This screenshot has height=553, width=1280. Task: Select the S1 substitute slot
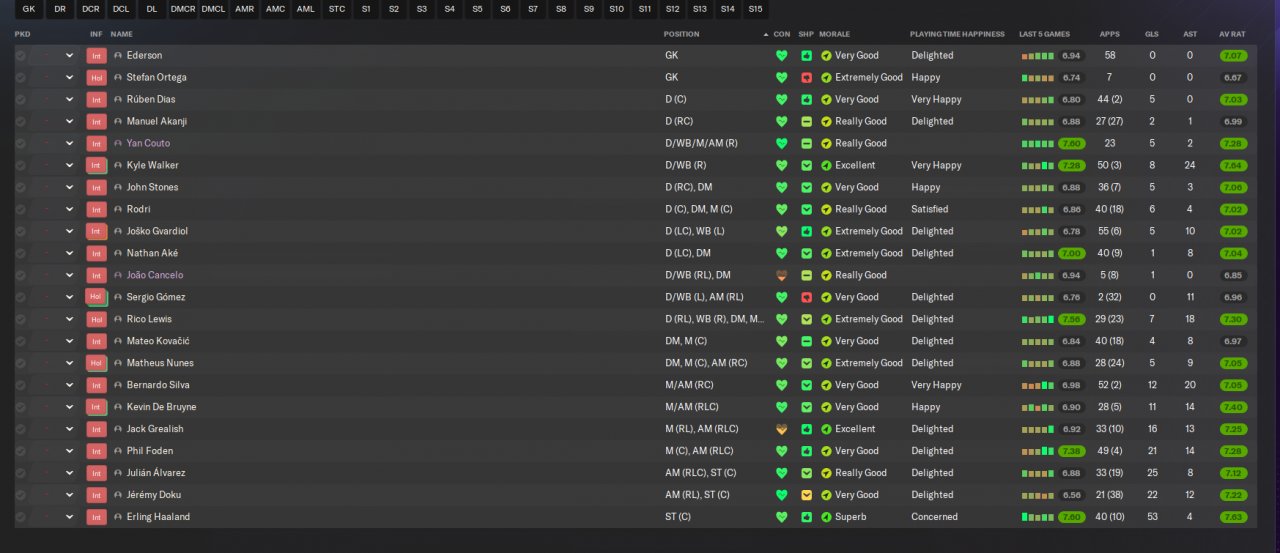pos(366,9)
